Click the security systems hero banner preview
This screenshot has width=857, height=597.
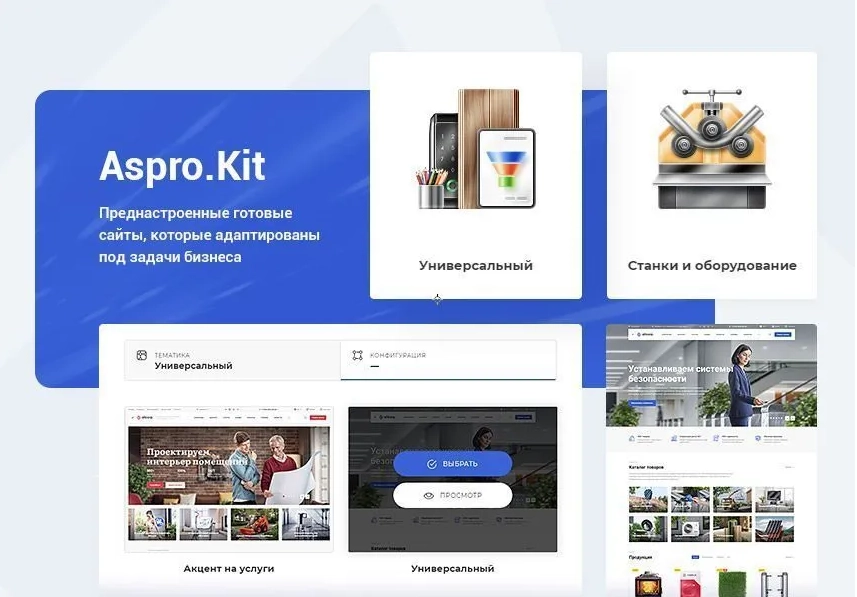pos(712,375)
